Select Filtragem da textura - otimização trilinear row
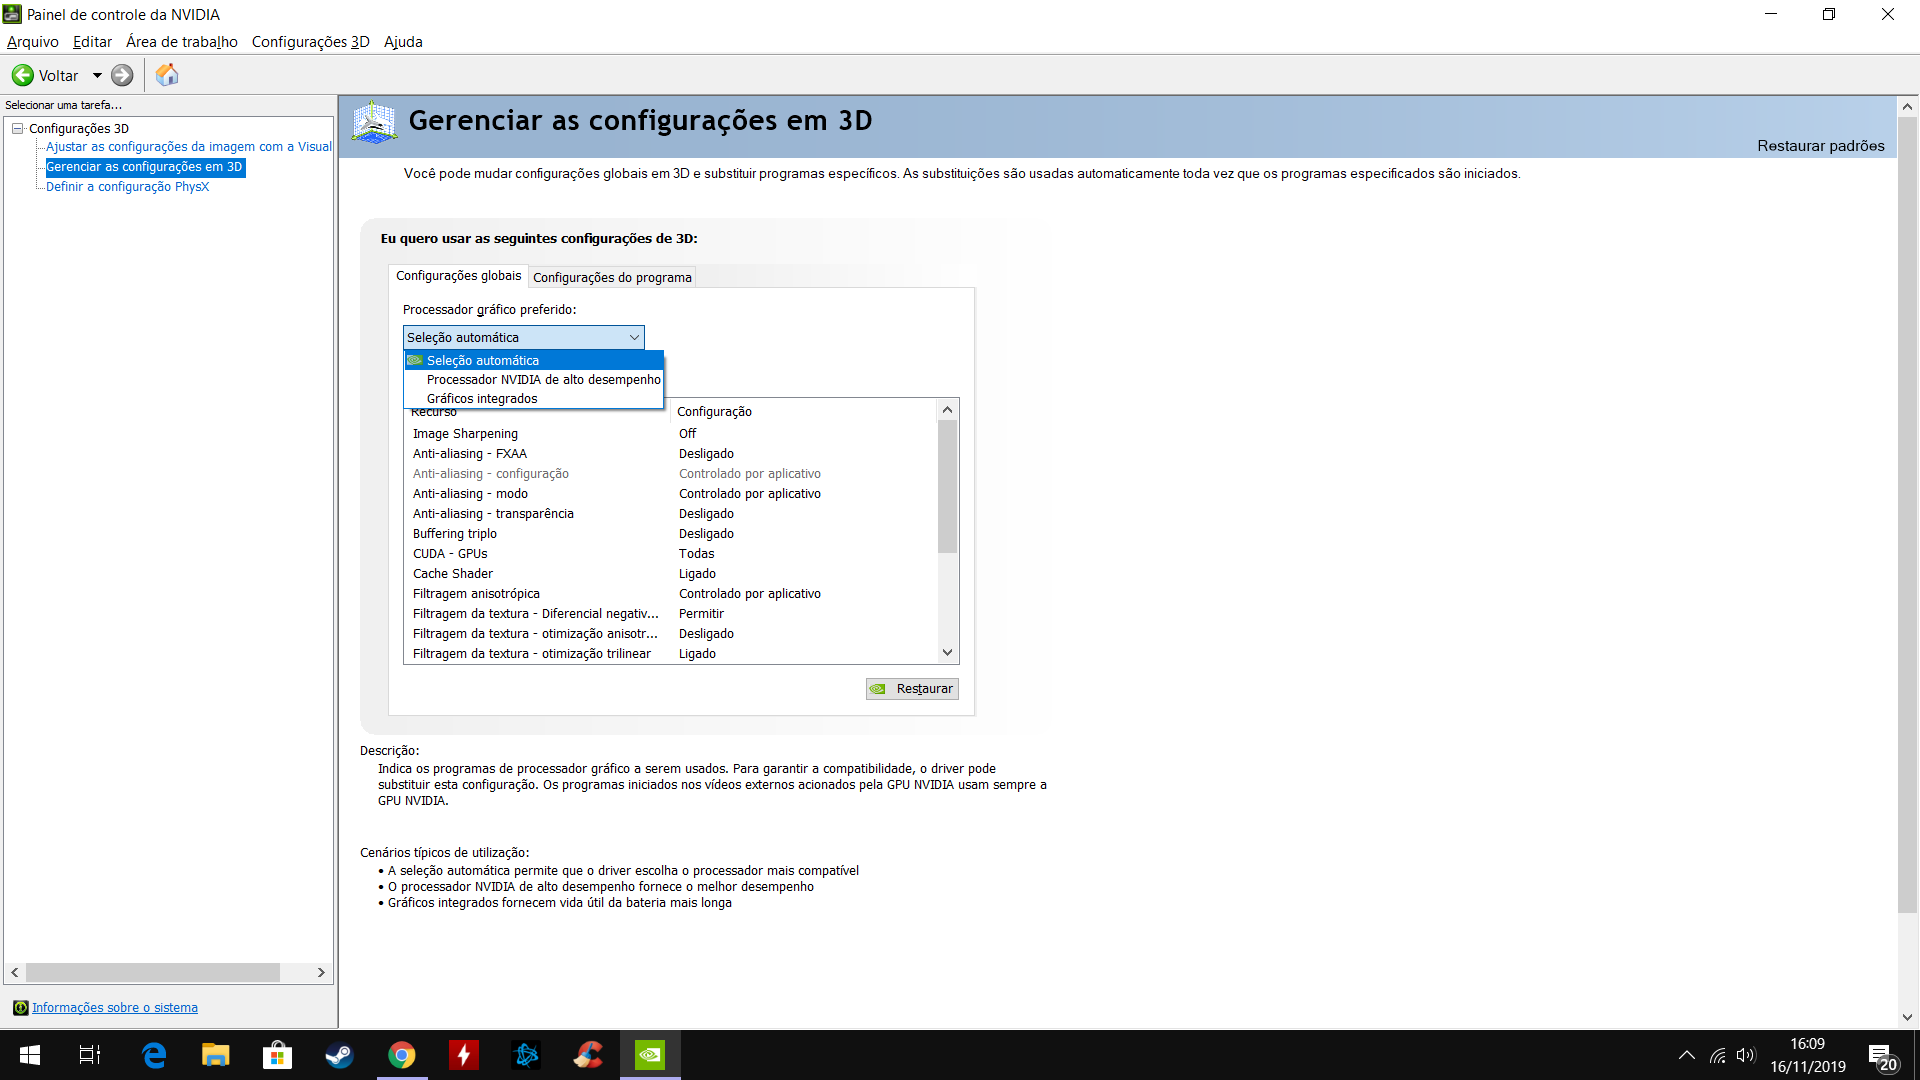This screenshot has width=1920, height=1080. coord(670,654)
